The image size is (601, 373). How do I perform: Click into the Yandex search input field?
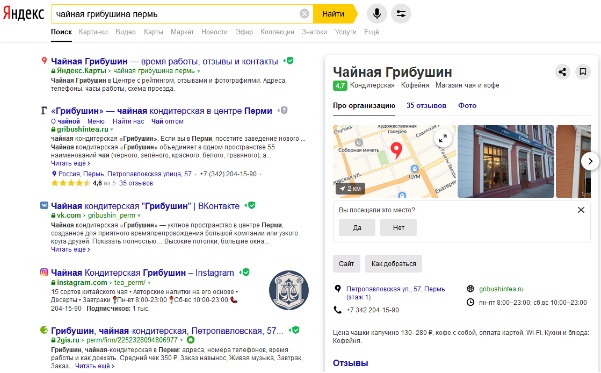tap(176, 14)
